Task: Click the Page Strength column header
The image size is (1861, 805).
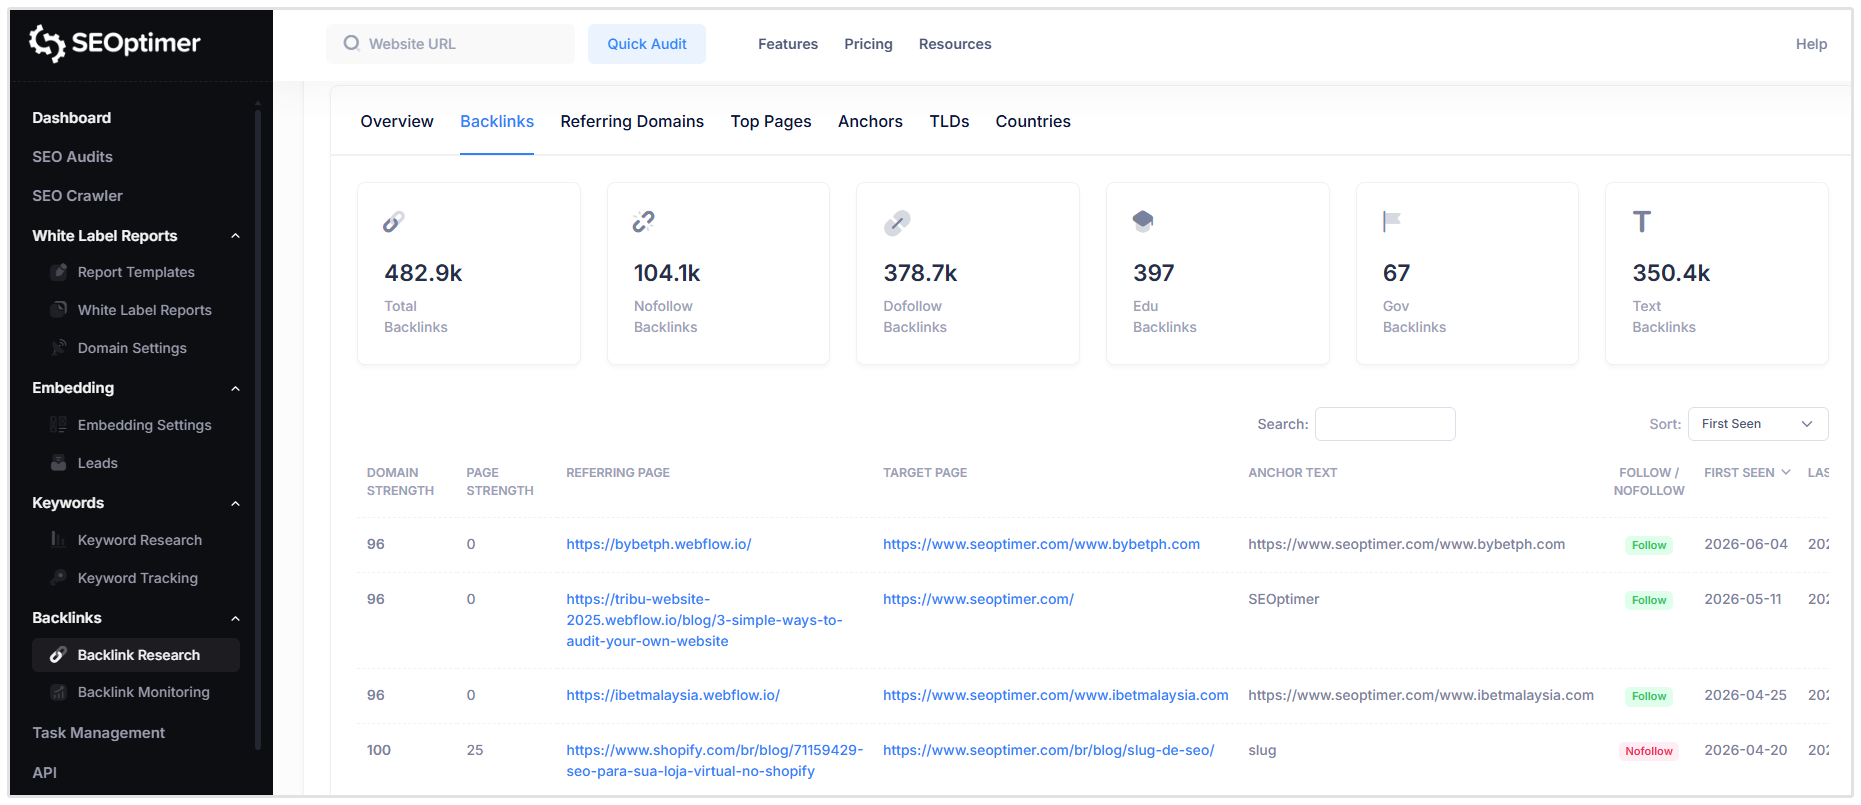Action: tap(500, 482)
